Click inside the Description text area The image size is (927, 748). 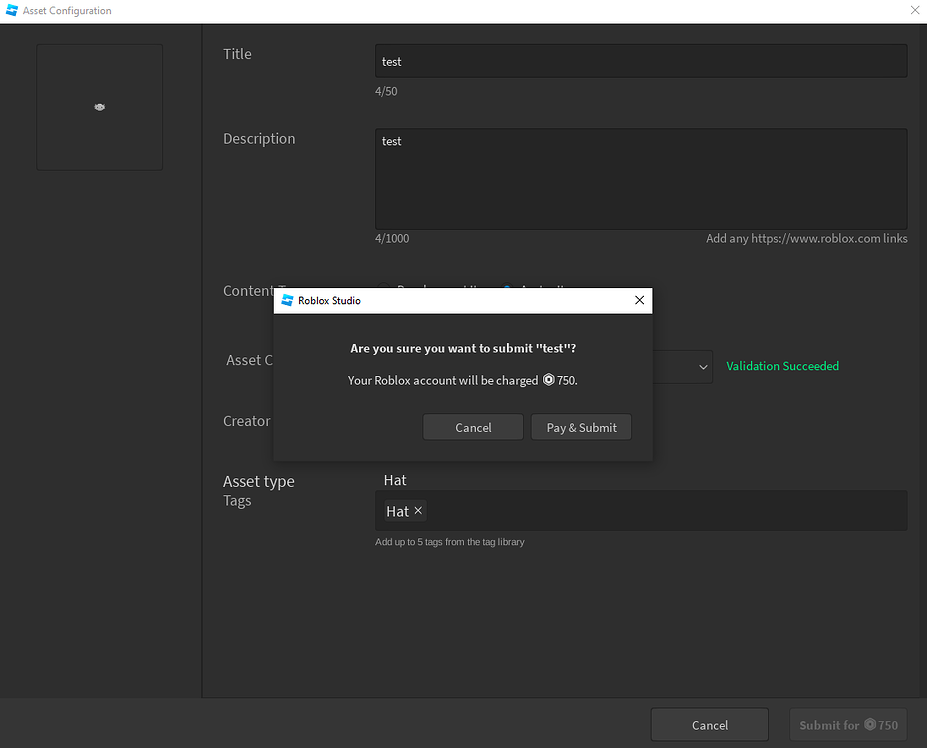point(640,180)
